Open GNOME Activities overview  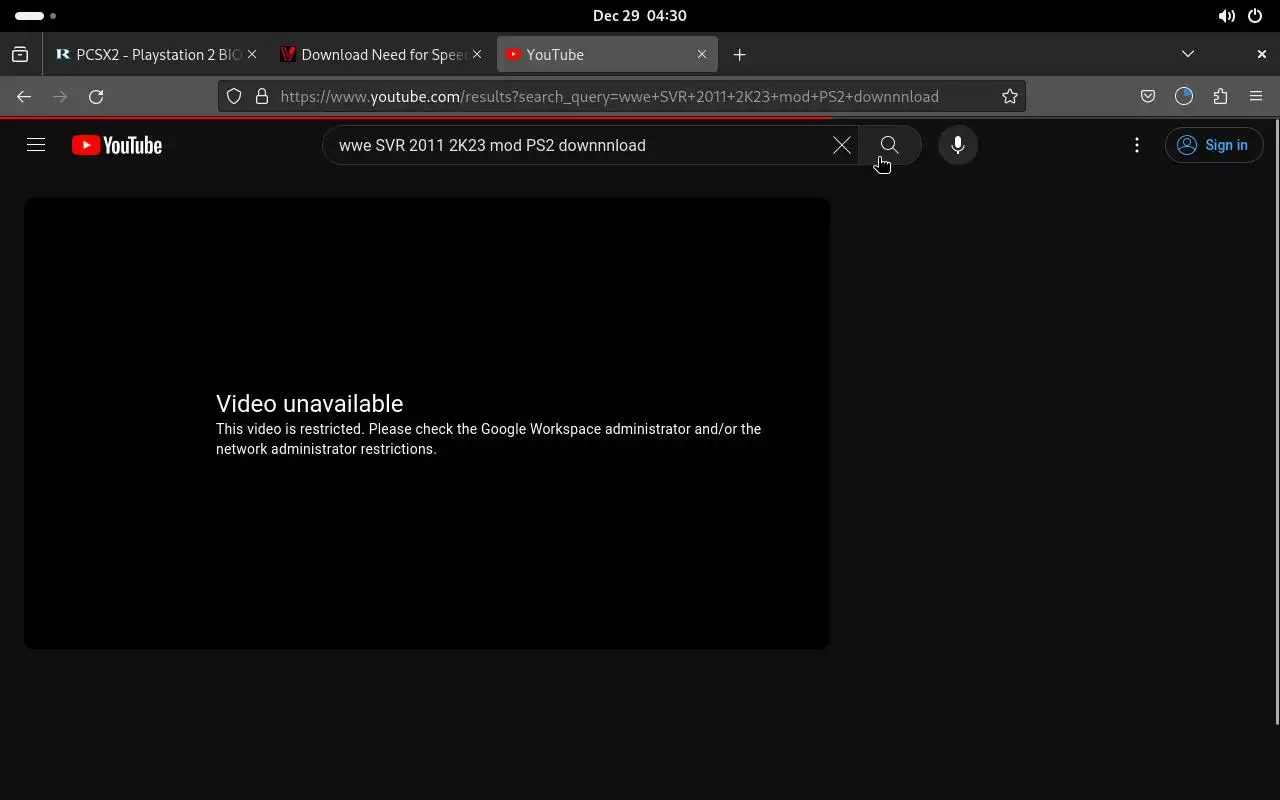(x=36, y=16)
